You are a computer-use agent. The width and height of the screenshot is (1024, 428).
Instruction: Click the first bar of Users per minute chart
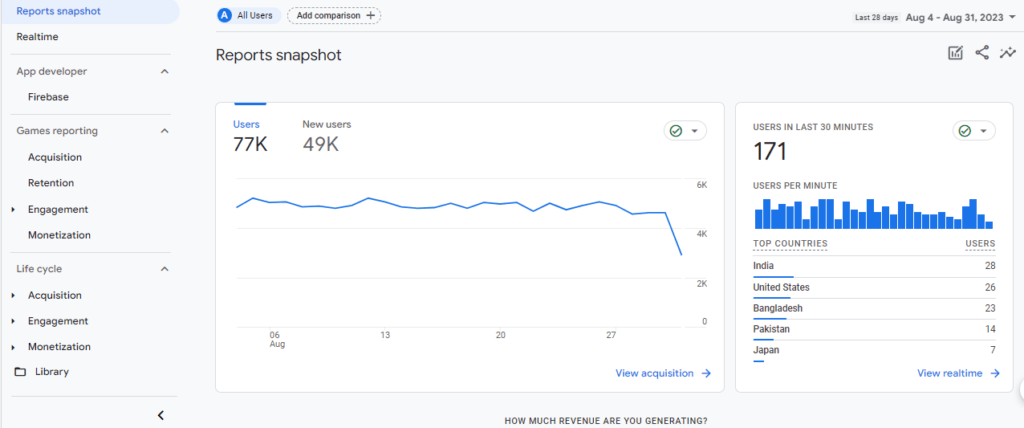759,219
